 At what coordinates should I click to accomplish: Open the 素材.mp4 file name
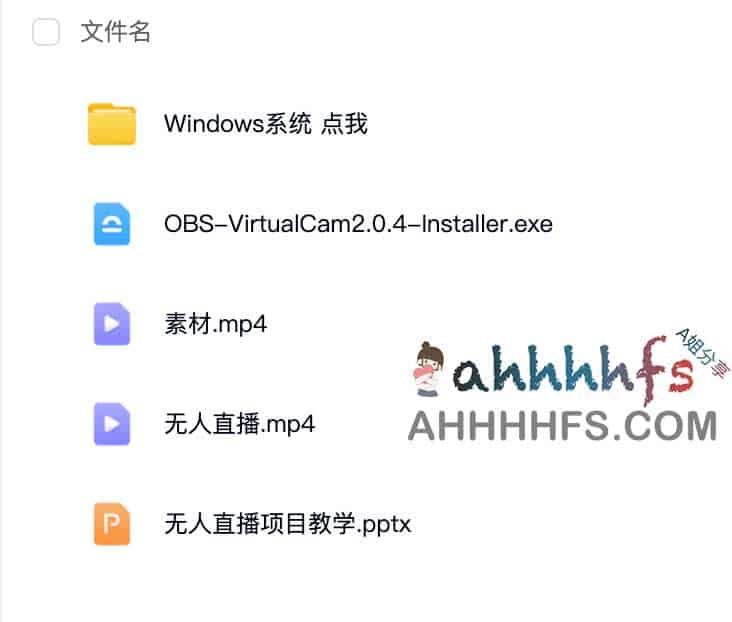click(x=215, y=324)
